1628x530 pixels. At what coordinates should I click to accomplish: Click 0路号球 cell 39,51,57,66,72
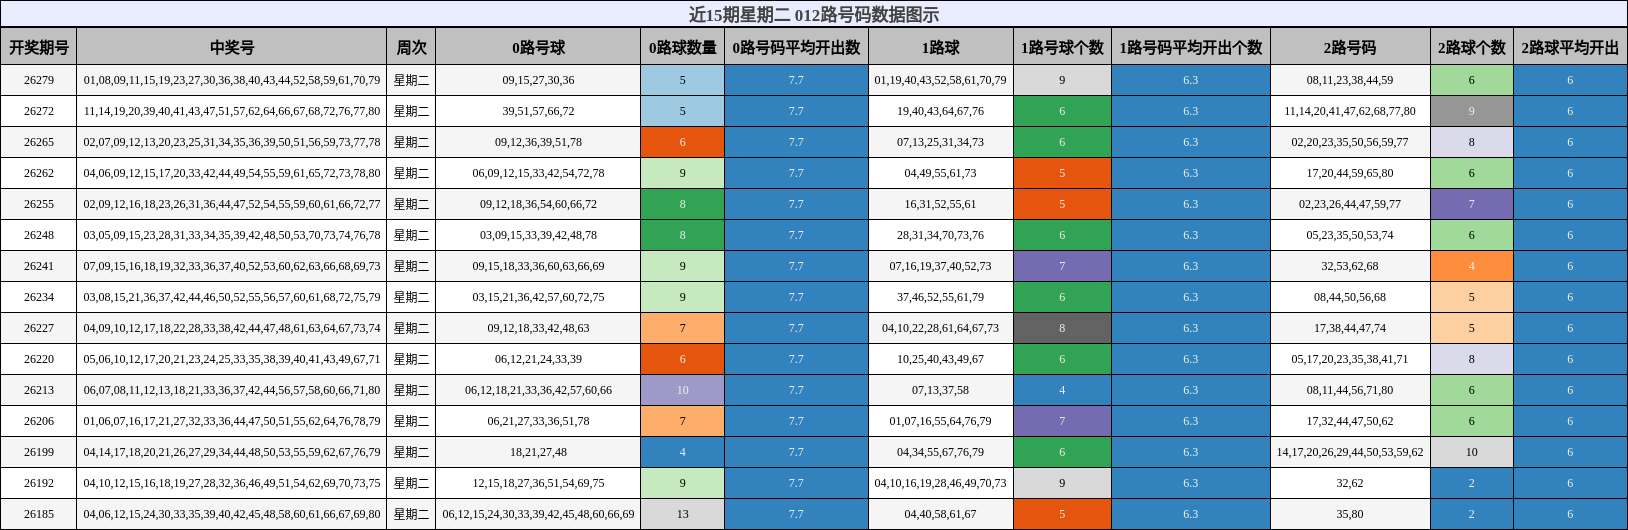click(538, 111)
